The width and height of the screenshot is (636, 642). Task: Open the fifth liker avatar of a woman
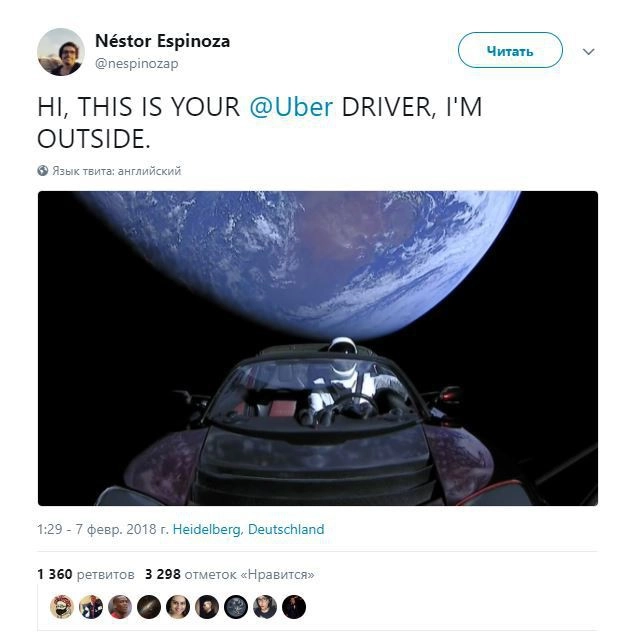point(178,606)
